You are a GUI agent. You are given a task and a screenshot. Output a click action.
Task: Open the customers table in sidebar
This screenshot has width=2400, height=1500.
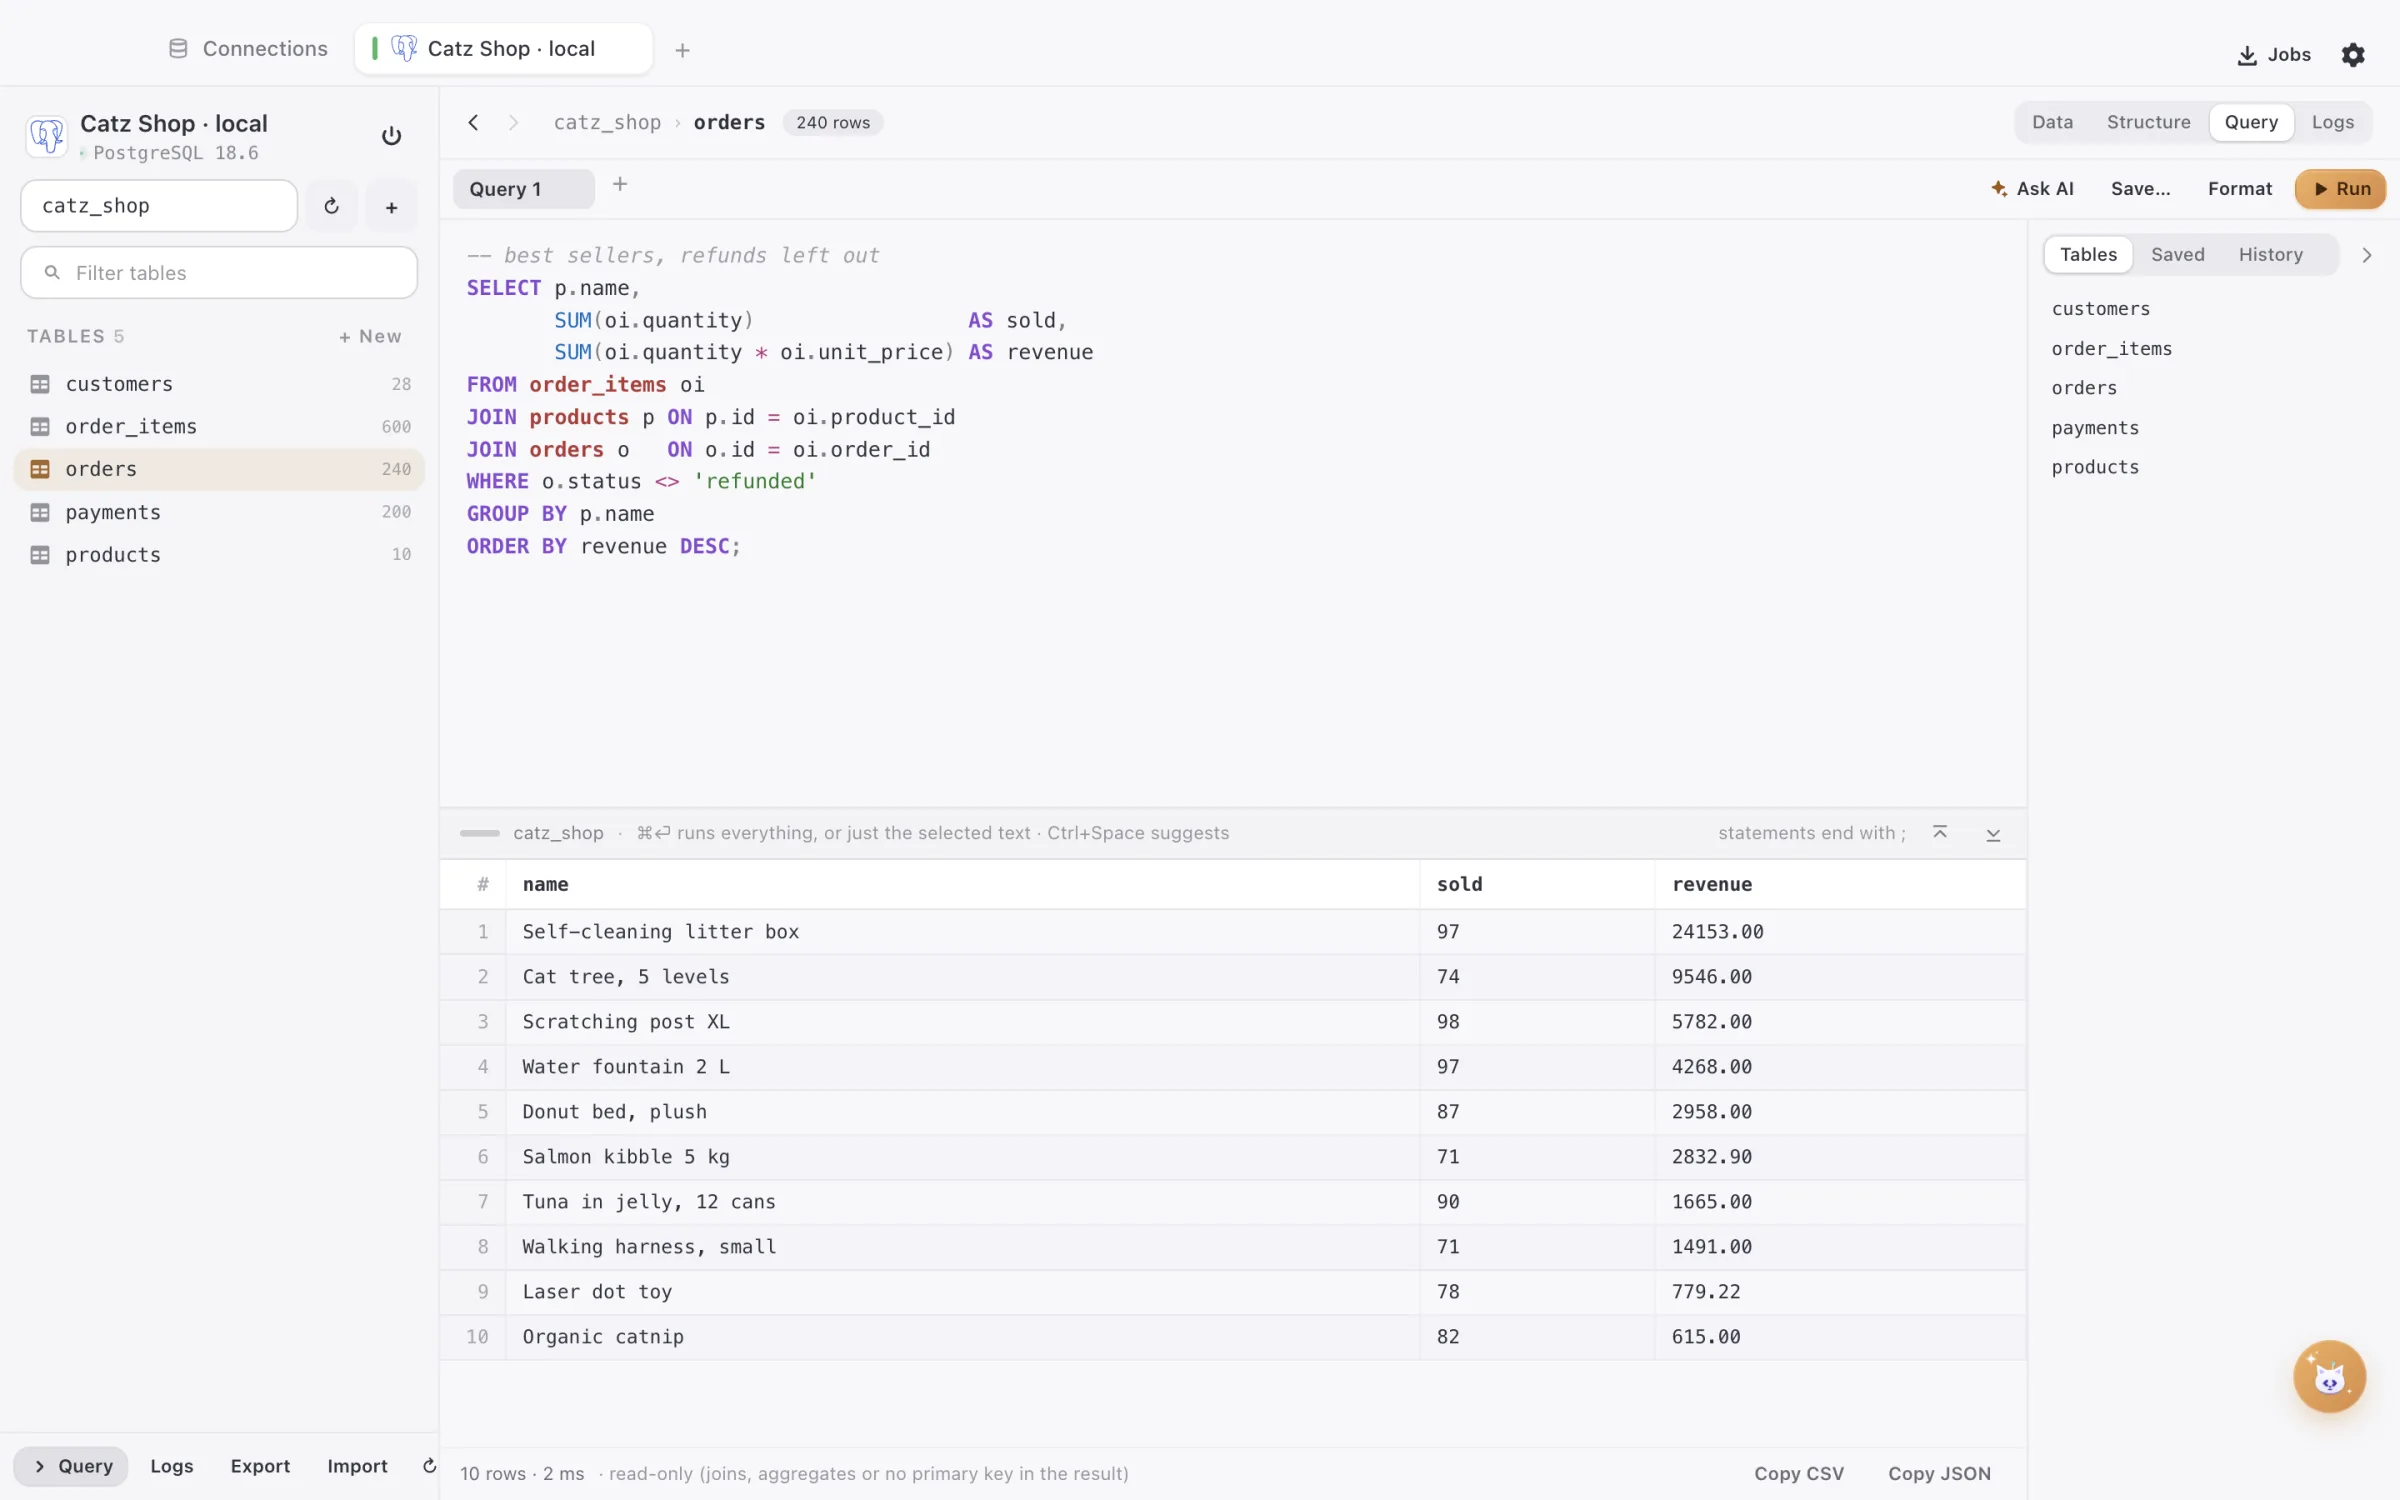[x=219, y=384]
